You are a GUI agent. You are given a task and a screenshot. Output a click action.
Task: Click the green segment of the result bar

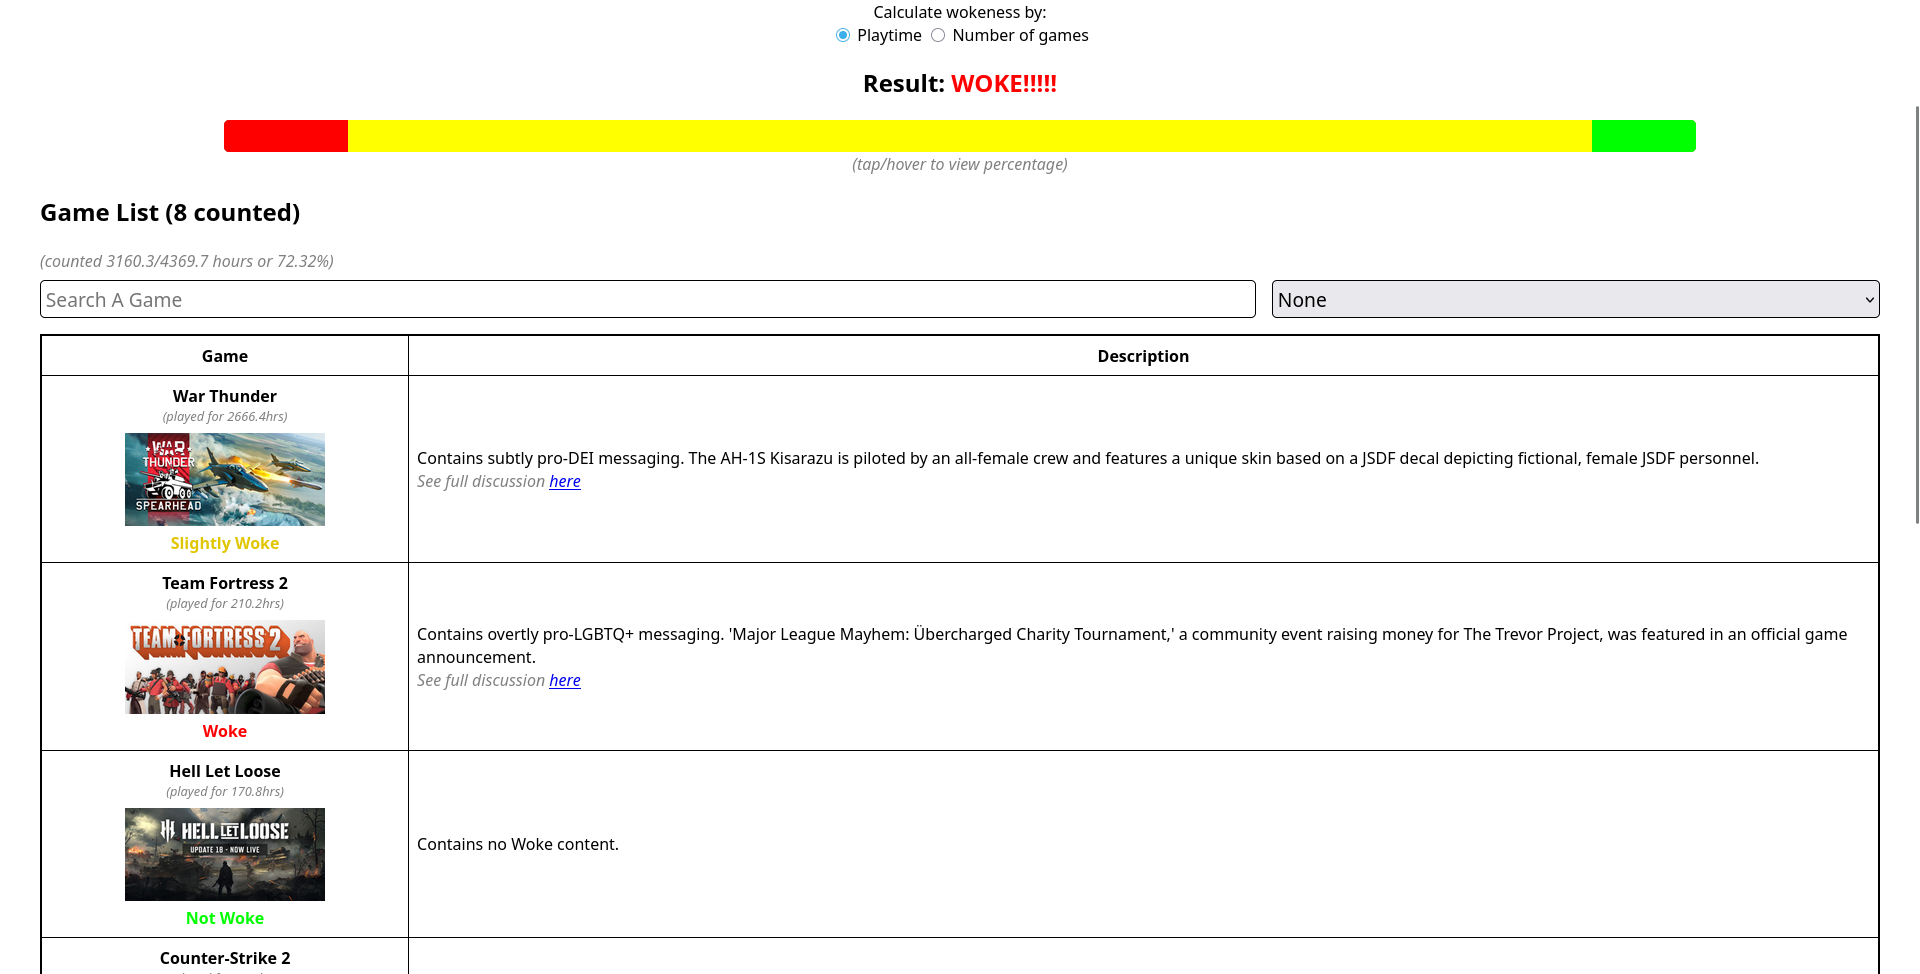1643,136
